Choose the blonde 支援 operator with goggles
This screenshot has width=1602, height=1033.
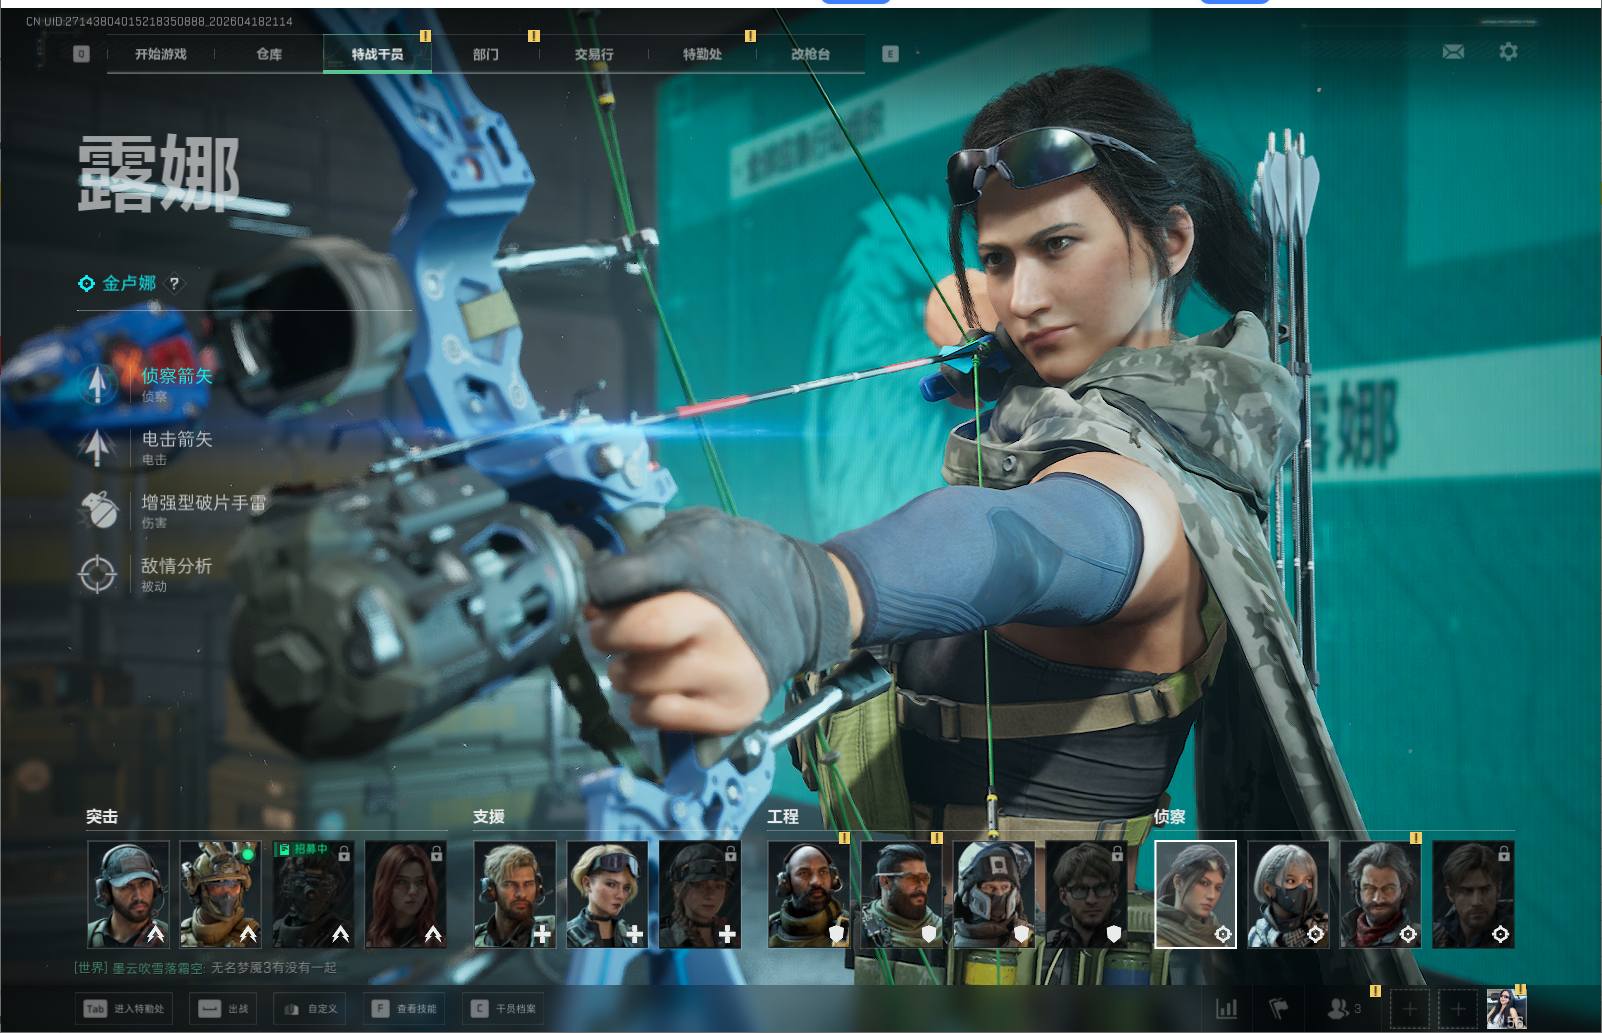607,894
